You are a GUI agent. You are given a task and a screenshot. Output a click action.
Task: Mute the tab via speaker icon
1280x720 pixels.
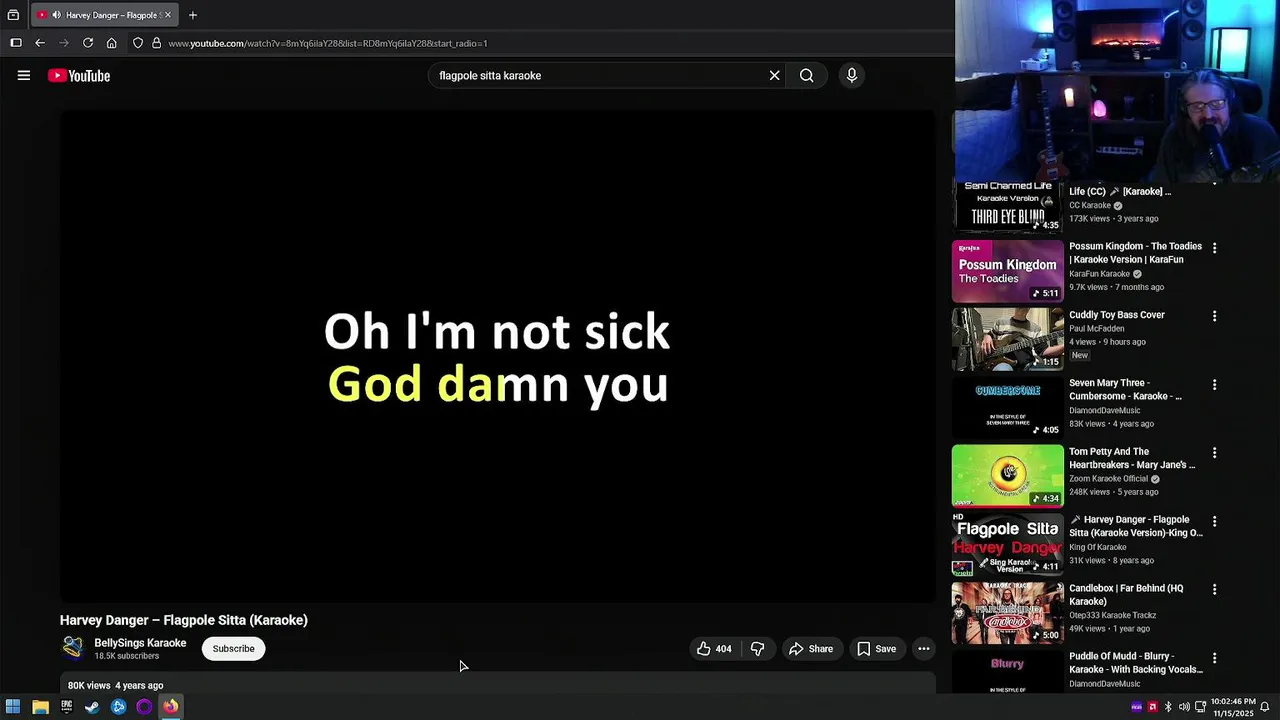tap(56, 15)
